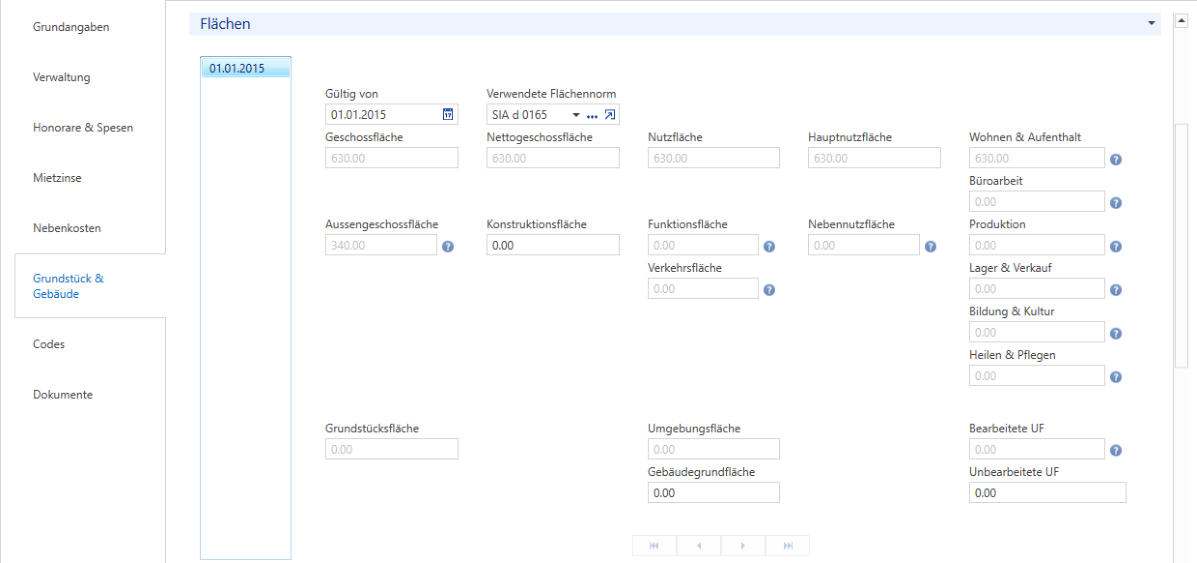Viewport: 1197px width, 563px height.
Task: Click the Wohnen & Aufenthalt value field
Action: (1037, 158)
